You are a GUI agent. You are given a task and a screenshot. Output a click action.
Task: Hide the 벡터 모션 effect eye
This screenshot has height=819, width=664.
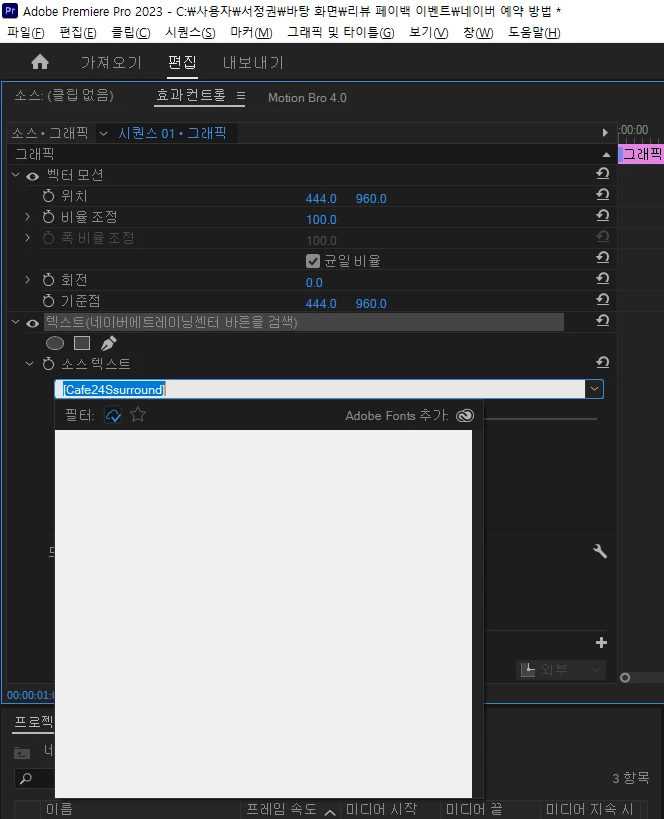tap(32, 177)
